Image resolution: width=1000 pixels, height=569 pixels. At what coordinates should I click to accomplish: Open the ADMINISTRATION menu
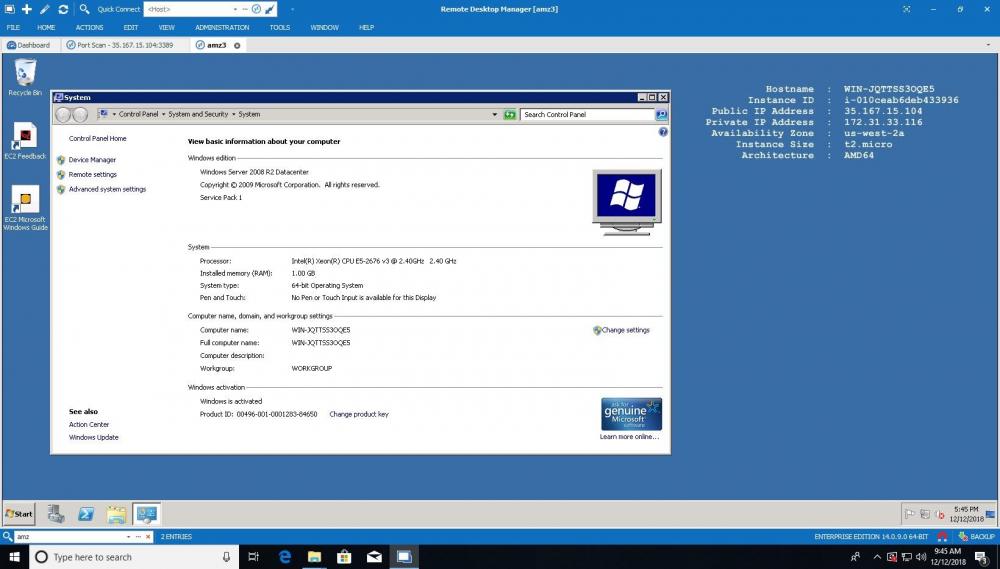222,27
